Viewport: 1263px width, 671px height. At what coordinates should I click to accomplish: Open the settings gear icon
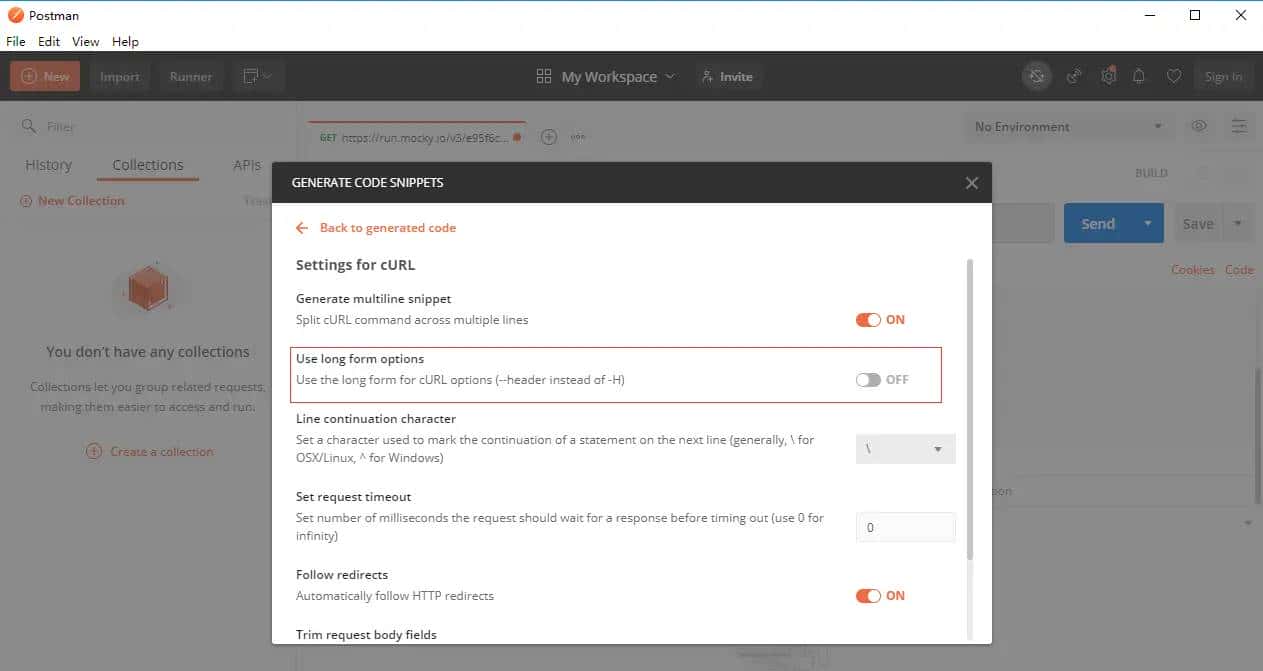click(1108, 76)
